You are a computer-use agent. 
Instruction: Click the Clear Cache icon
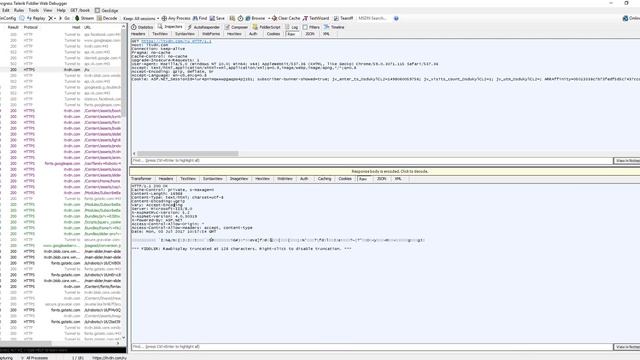[275, 18]
